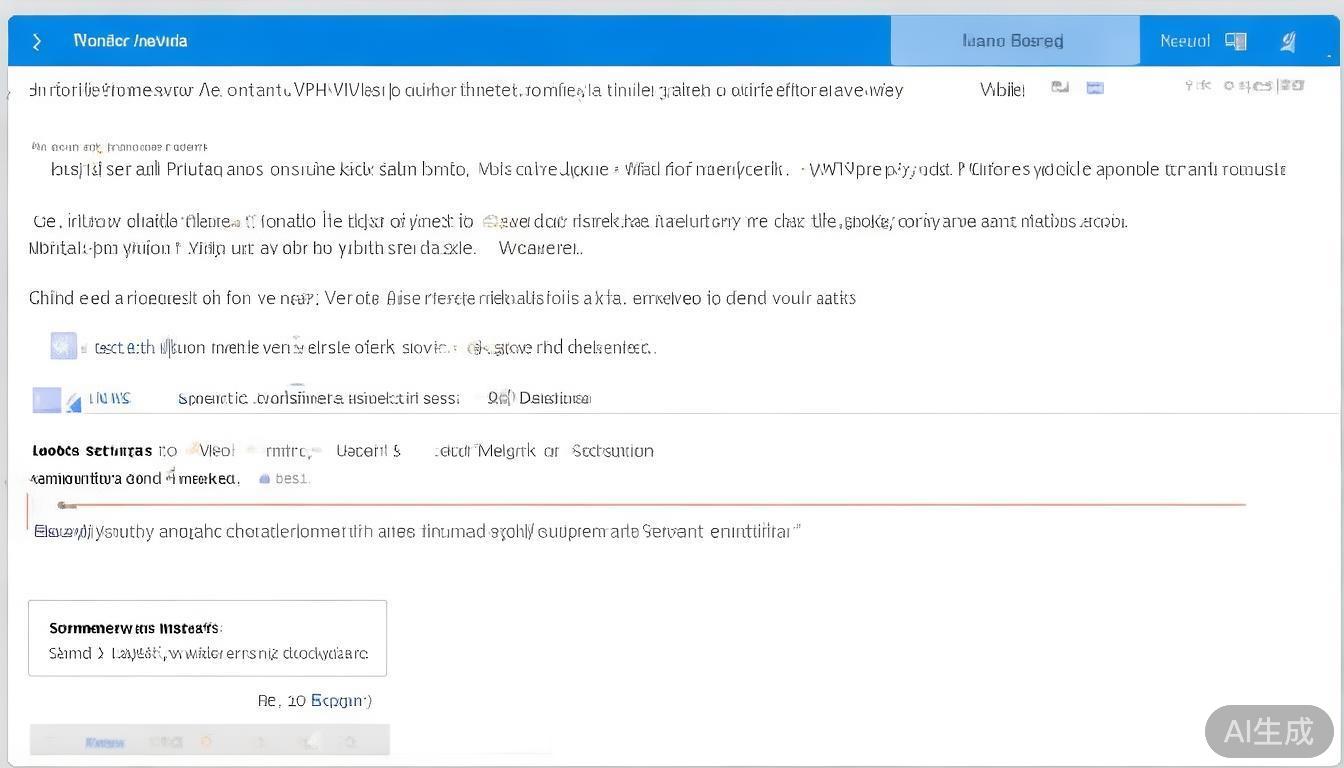This screenshot has width=1344, height=768.
Task: Open the highlighted "Iuano Bosred" header tab
Action: tap(1014, 41)
